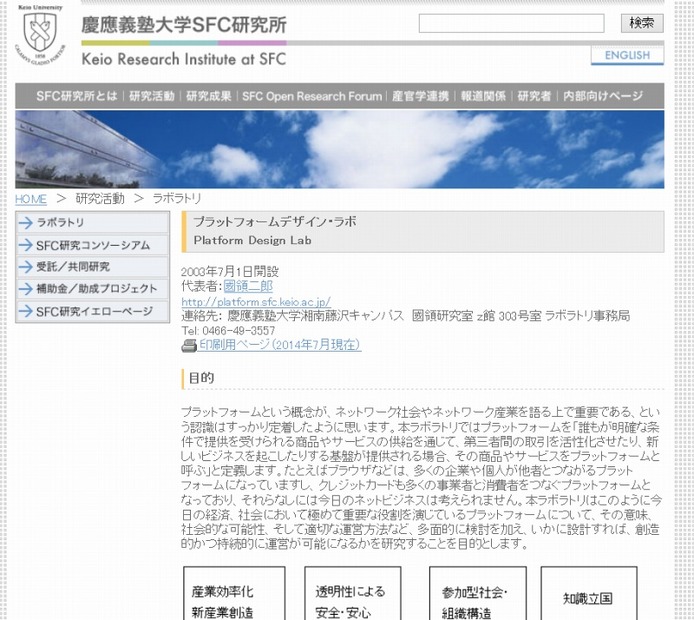This screenshot has width=694, height=620.
Task: Switch to the ENGLISH version
Action: coord(627,56)
